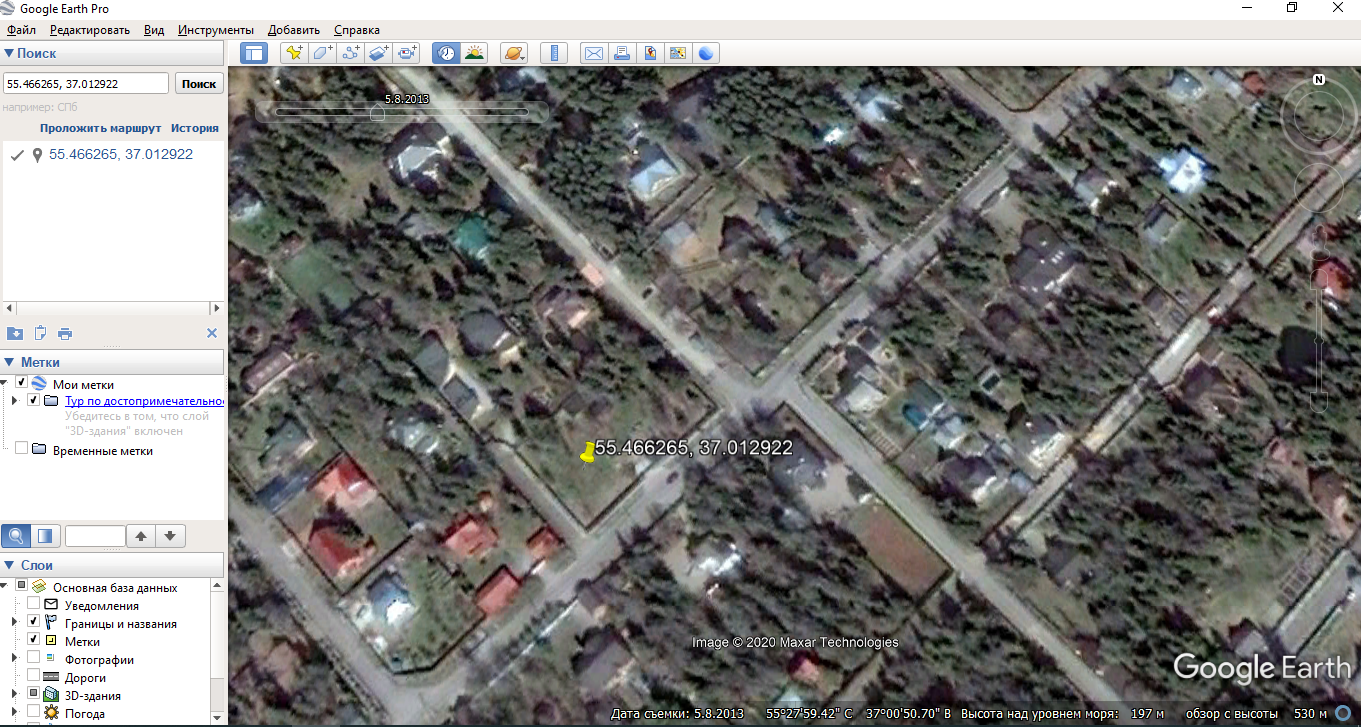Toggle historical imagery clock button
The width and height of the screenshot is (1361, 727).
click(x=446, y=53)
